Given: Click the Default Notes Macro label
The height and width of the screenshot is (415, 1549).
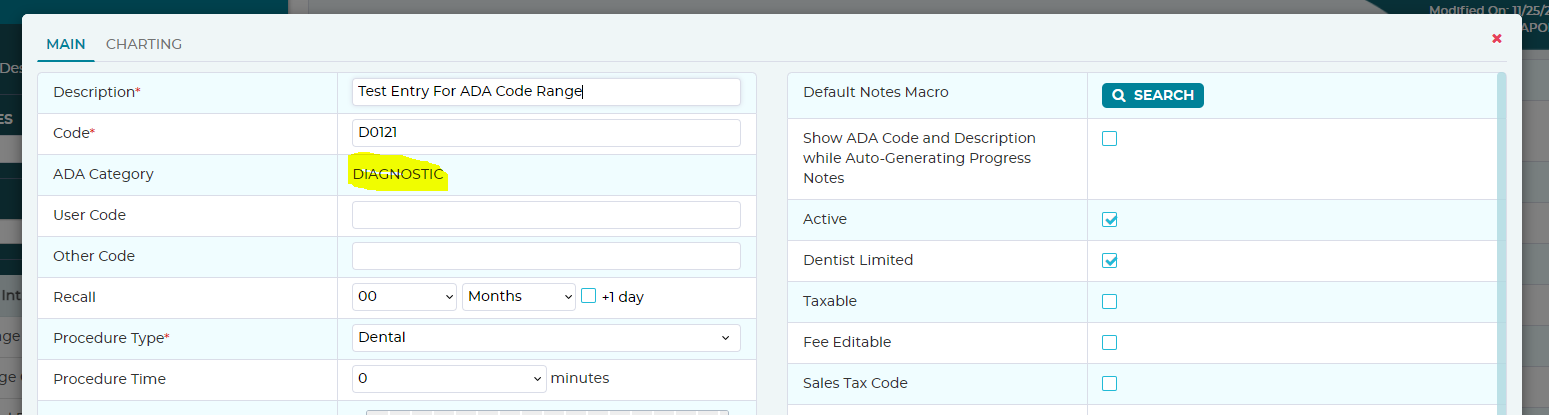Looking at the screenshot, I should point(876,92).
